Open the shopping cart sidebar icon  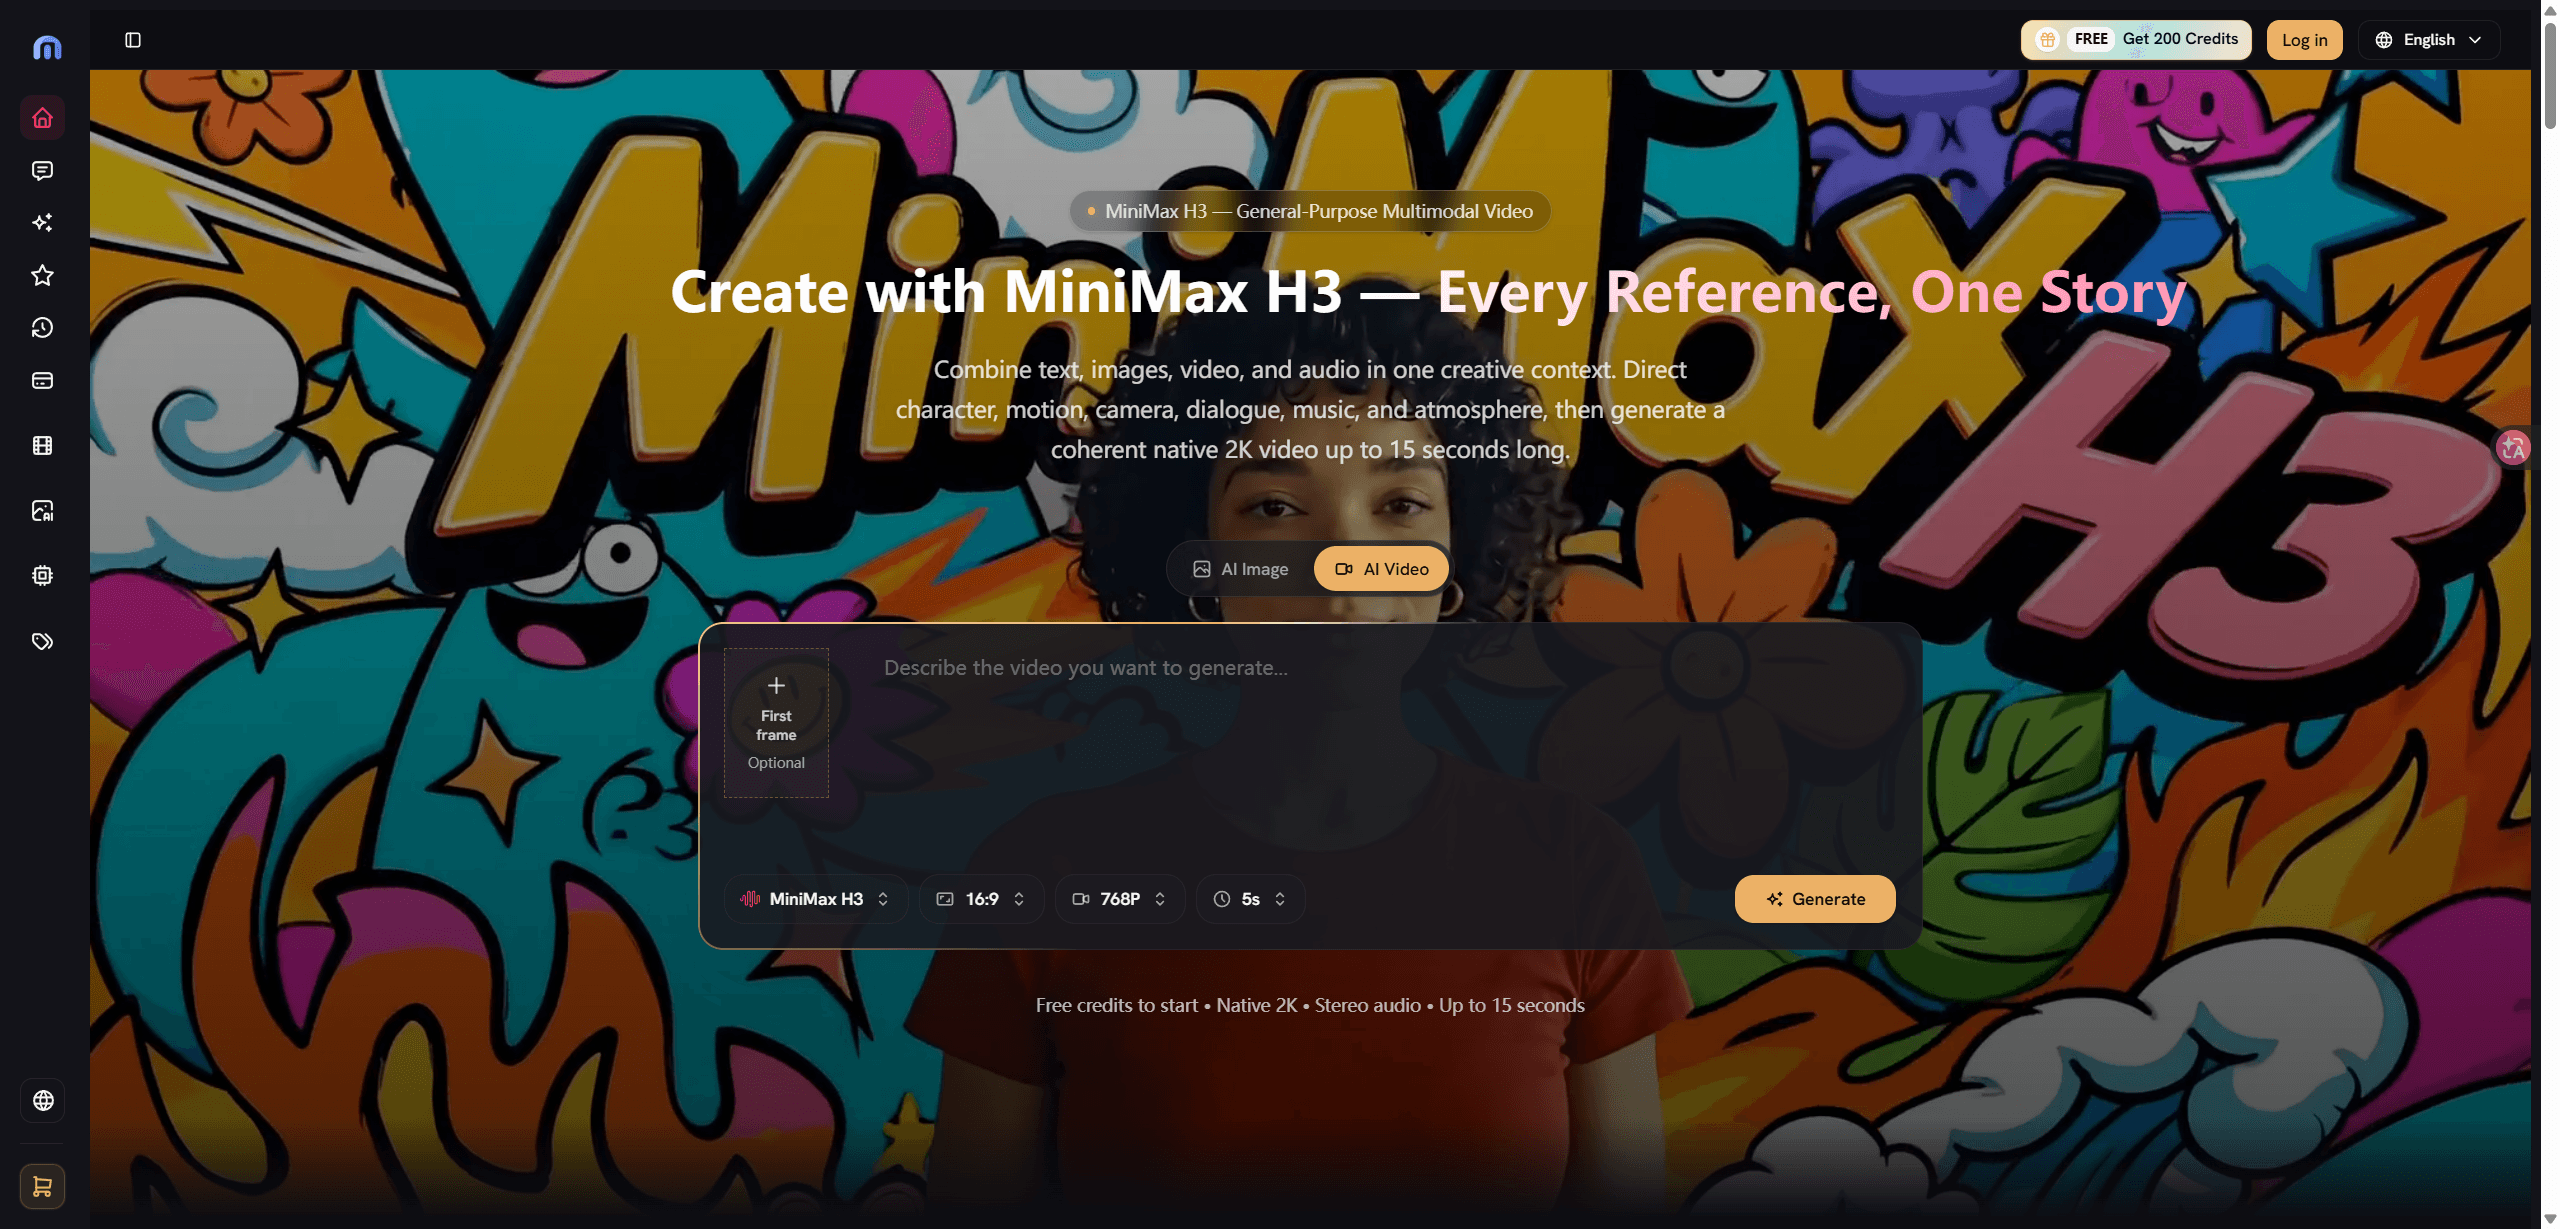[42, 1186]
